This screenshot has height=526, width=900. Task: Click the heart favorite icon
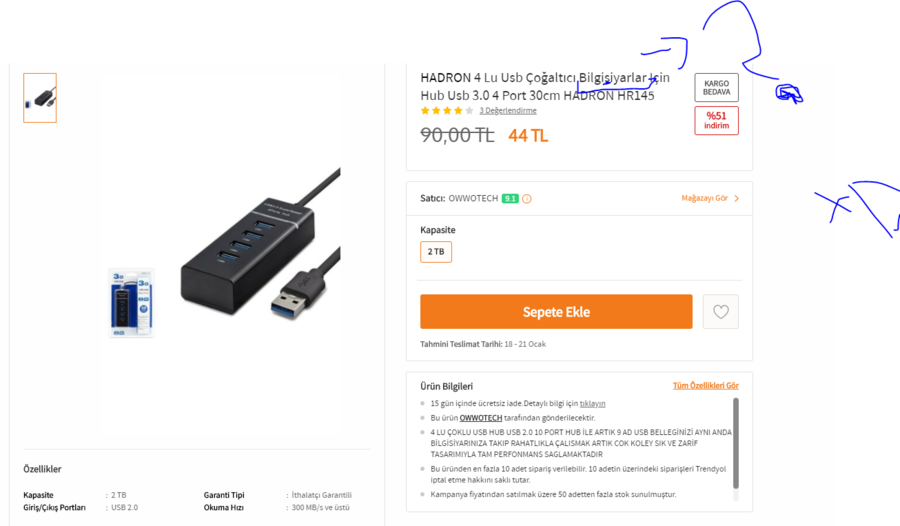[720, 312]
